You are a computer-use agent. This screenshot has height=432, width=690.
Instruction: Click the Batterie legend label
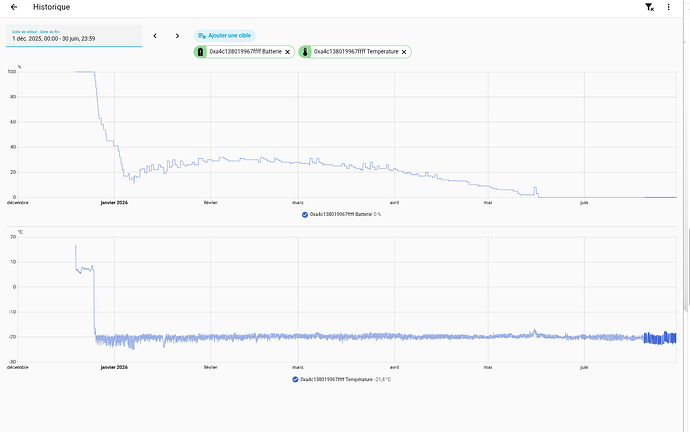pyautogui.click(x=345, y=215)
